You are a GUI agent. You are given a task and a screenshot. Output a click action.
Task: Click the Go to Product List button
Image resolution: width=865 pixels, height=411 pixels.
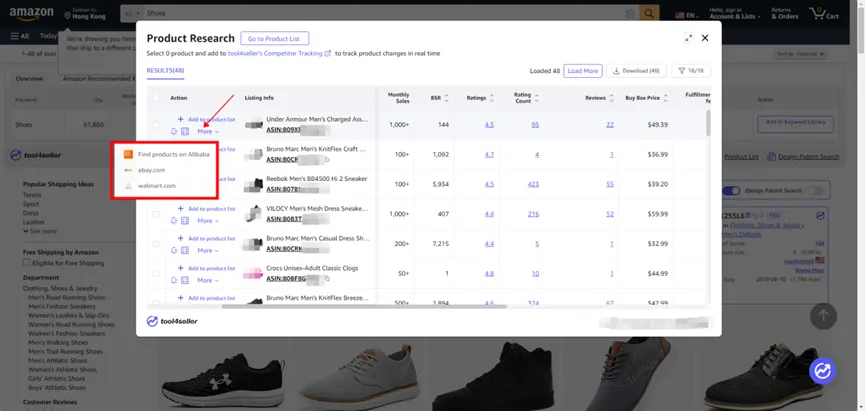coord(275,39)
